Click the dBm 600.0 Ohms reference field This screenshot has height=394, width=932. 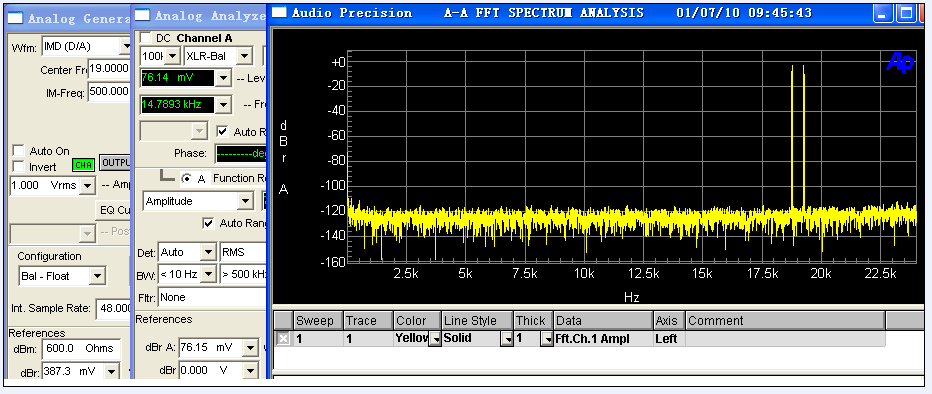[81, 348]
